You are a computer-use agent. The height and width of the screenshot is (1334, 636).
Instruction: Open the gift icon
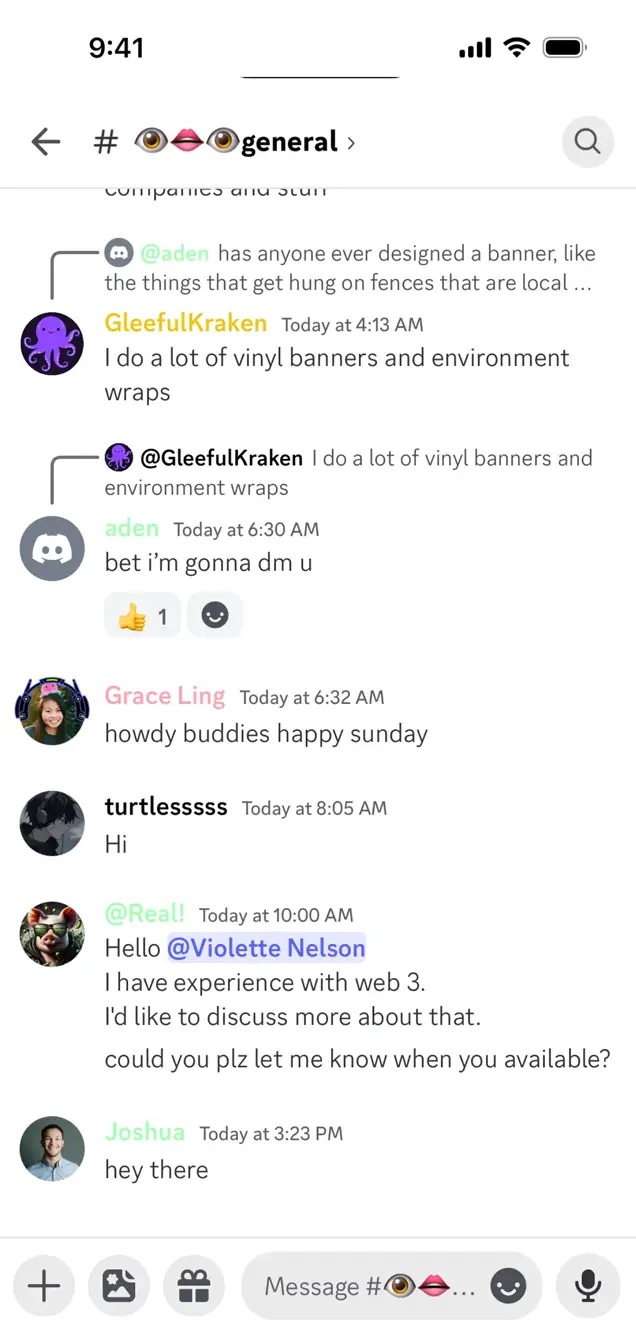pos(194,1286)
